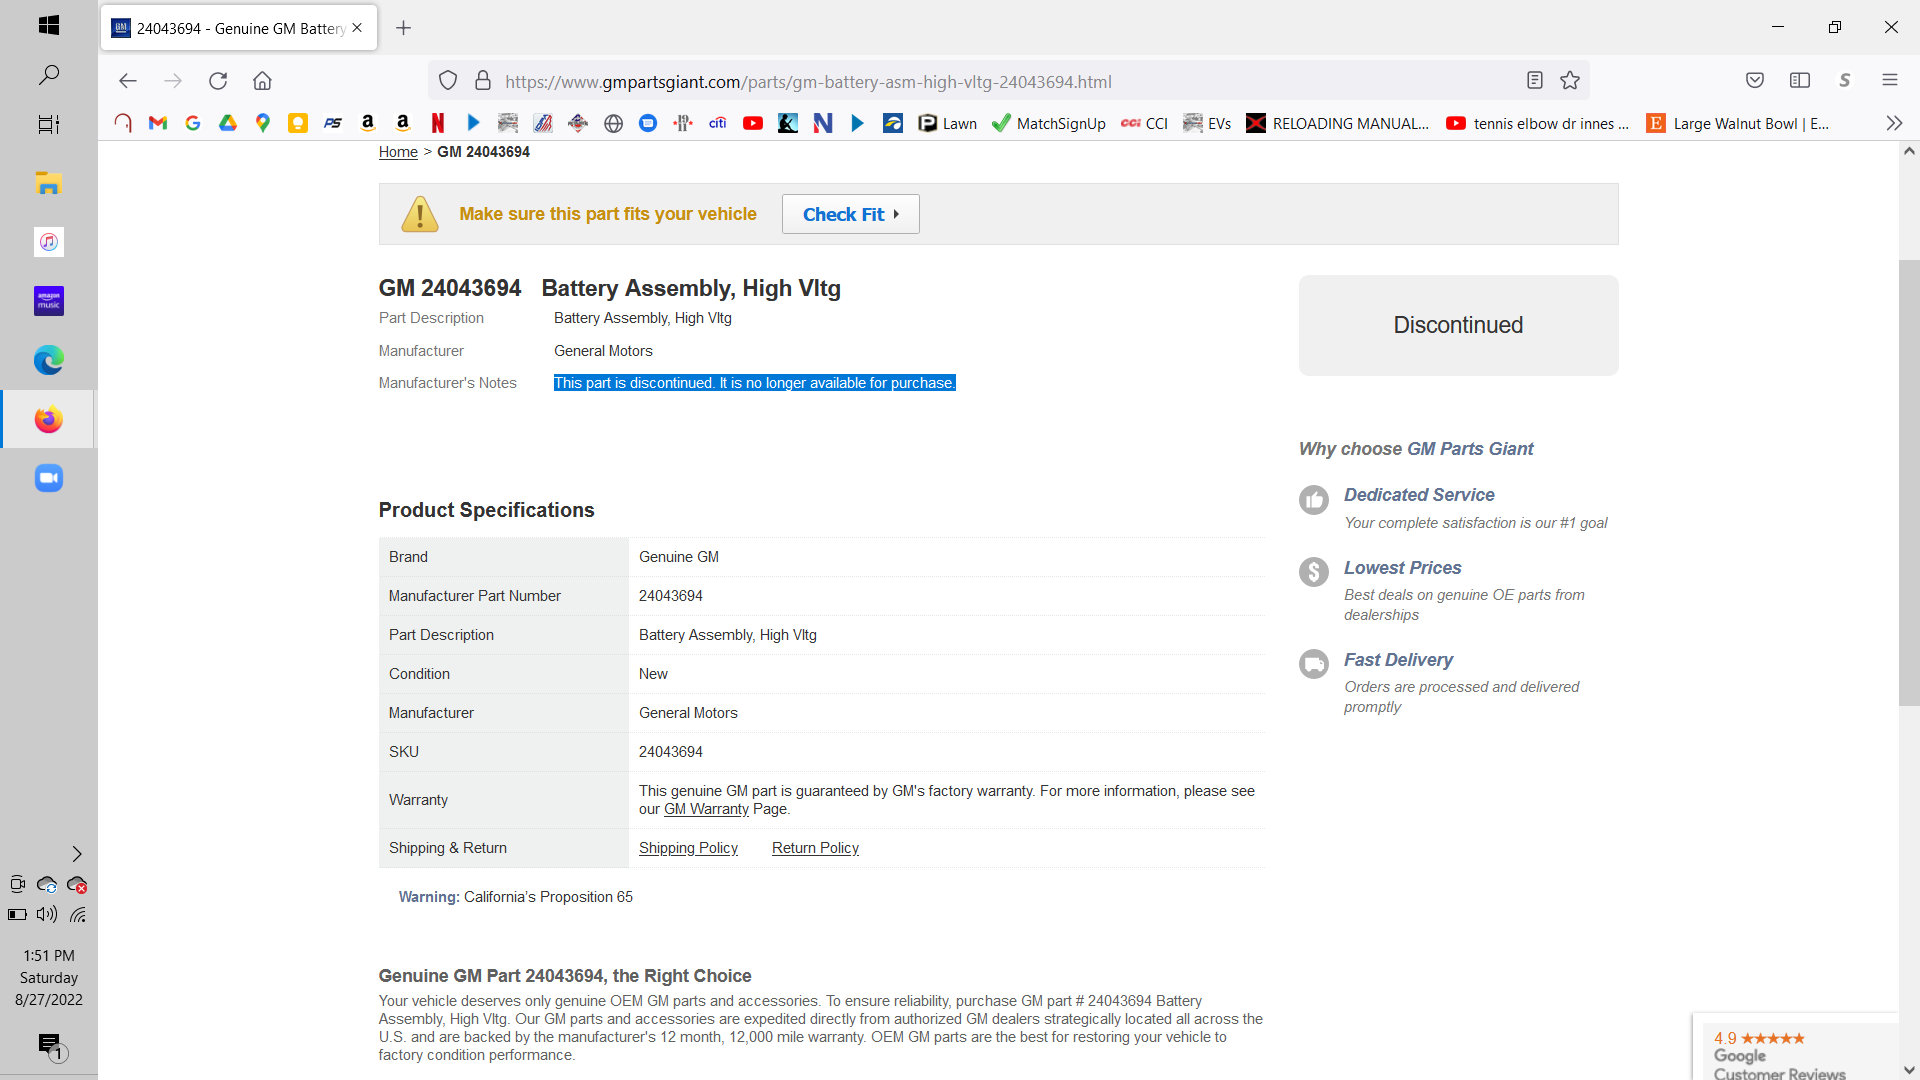This screenshot has width=1920, height=1080.
Task: Open the Return Policy link
Action: coord(815,848)
